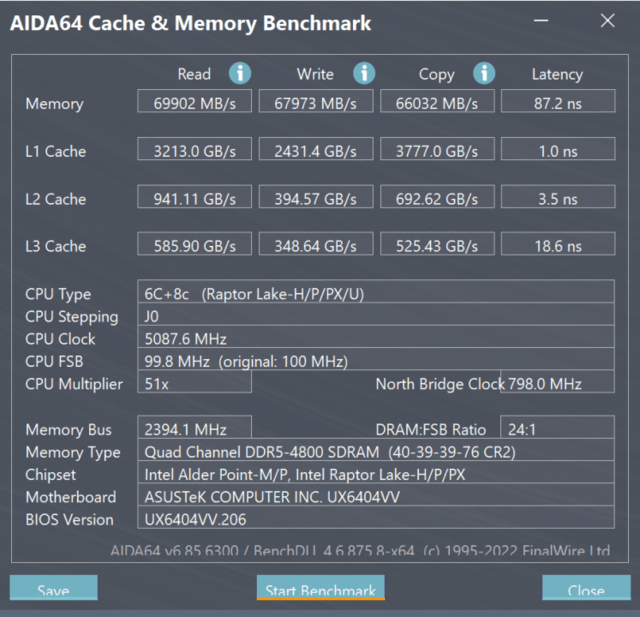This screenshot has width=640, height=617.
Task: Close the benchmark dialog with Close button
Action: pos(586,590)
